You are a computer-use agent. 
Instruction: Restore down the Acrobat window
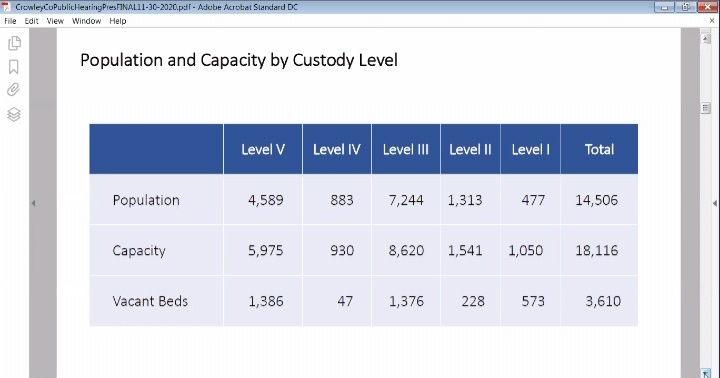686,7
